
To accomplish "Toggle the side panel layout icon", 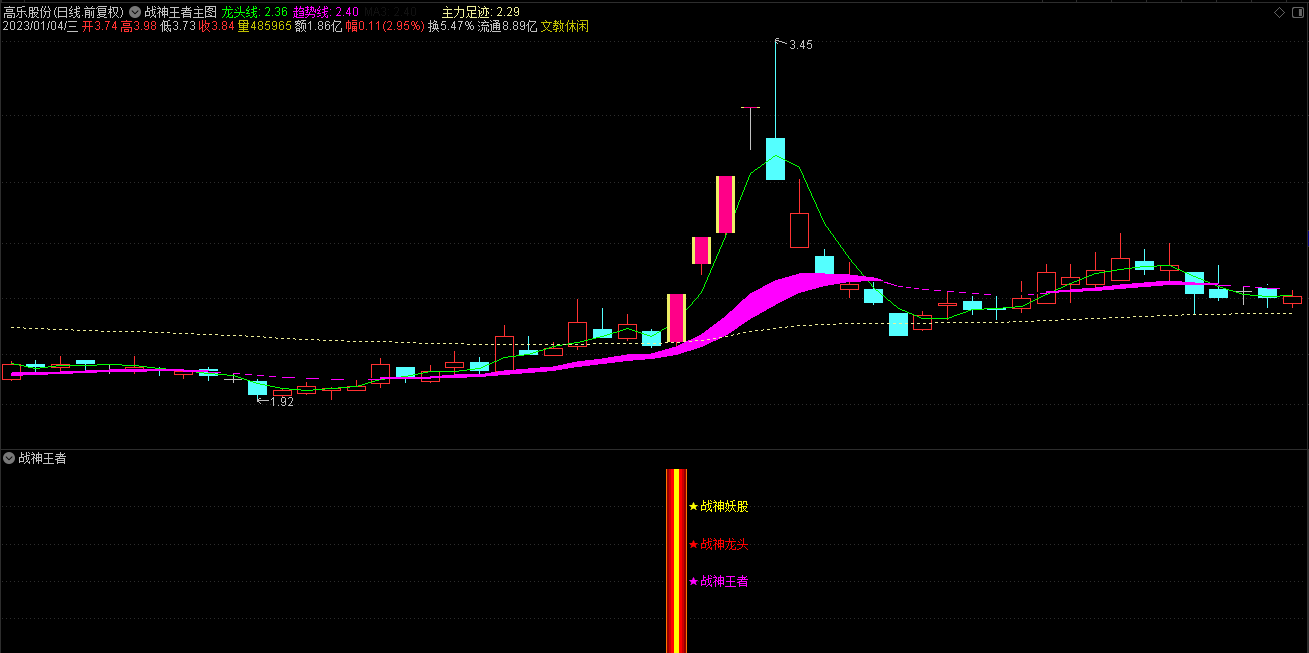I will point(1297,12).
